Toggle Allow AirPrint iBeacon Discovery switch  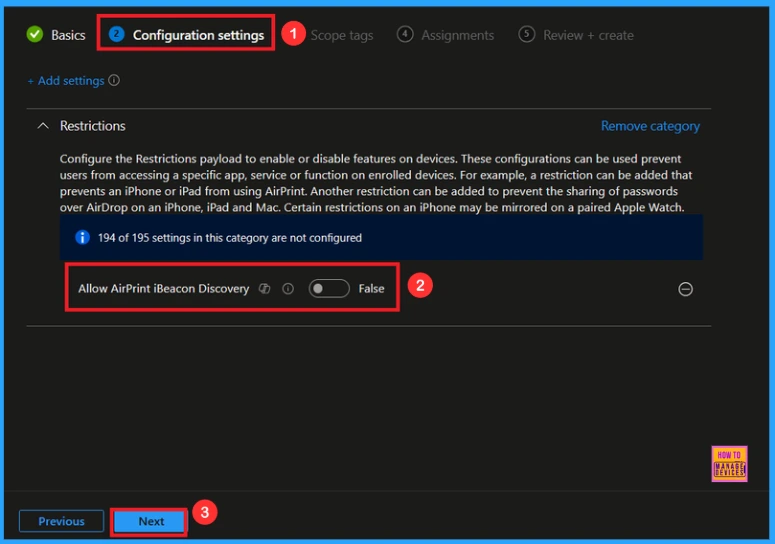328,289
